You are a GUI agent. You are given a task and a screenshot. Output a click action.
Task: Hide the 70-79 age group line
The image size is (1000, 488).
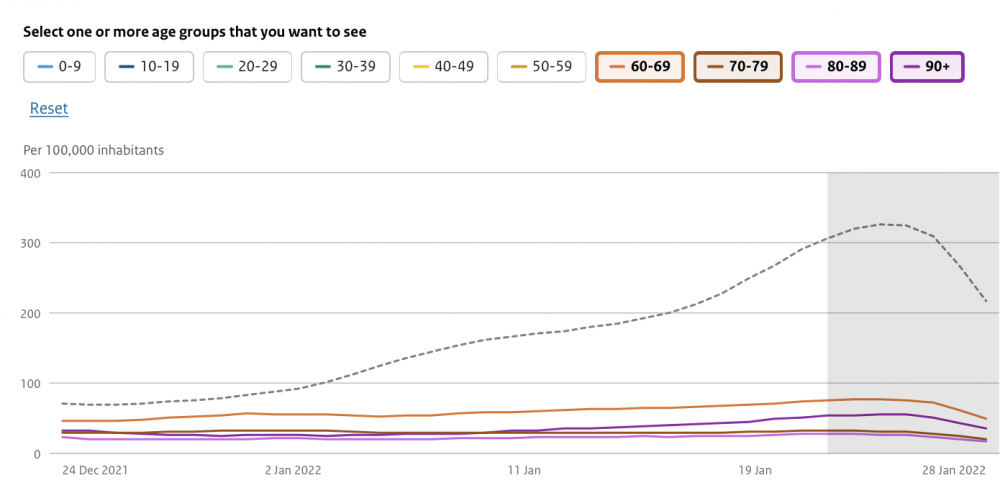tap(738, 66)
